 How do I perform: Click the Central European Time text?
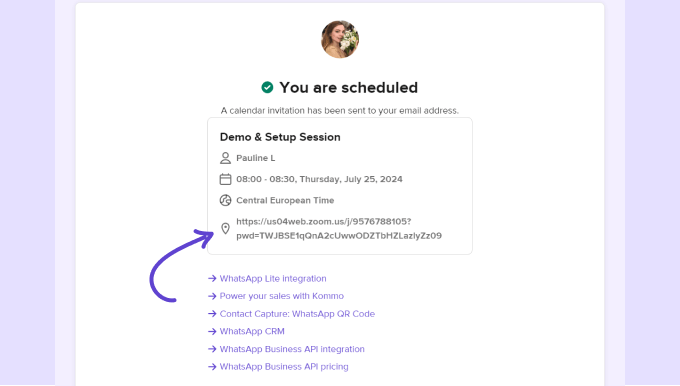[285, 200]
